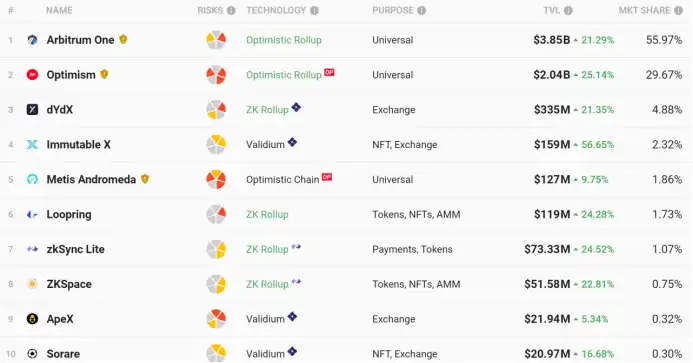Screen dimensions: 693x363
Task: Click the OP Stack badge on Optimism row
Action: click(x=329, y=72)
